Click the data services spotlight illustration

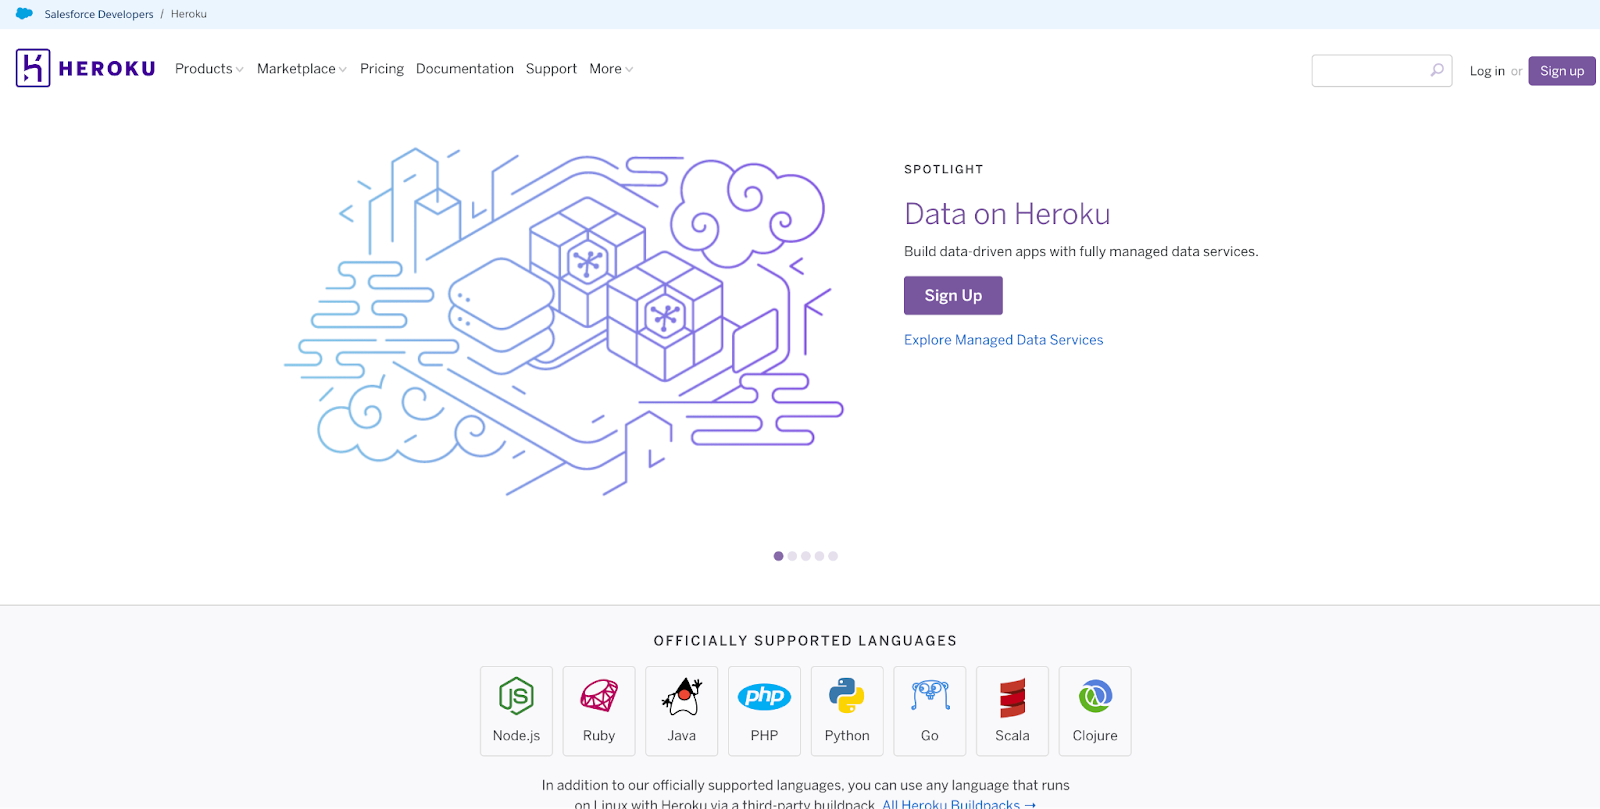pos(564,322)
